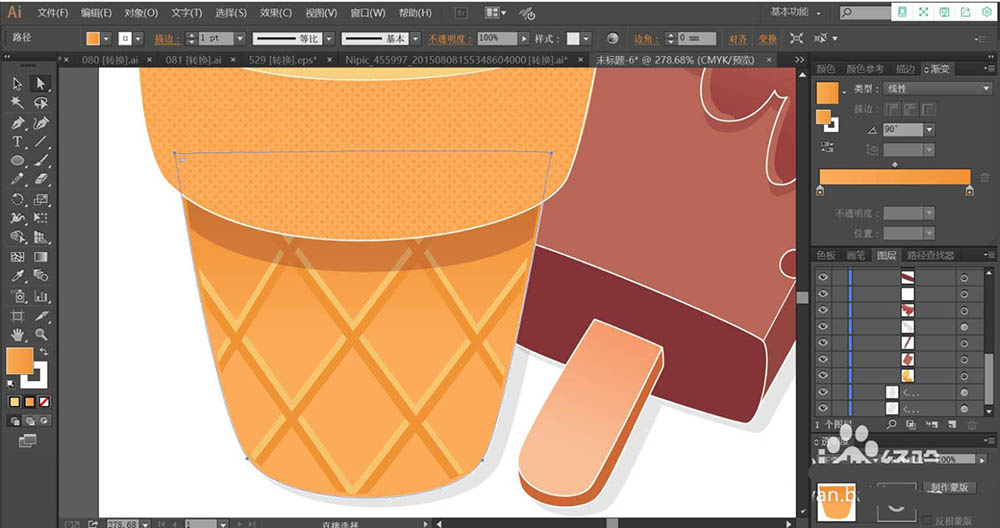Open the 对象(O) menu

pos(141,13)
